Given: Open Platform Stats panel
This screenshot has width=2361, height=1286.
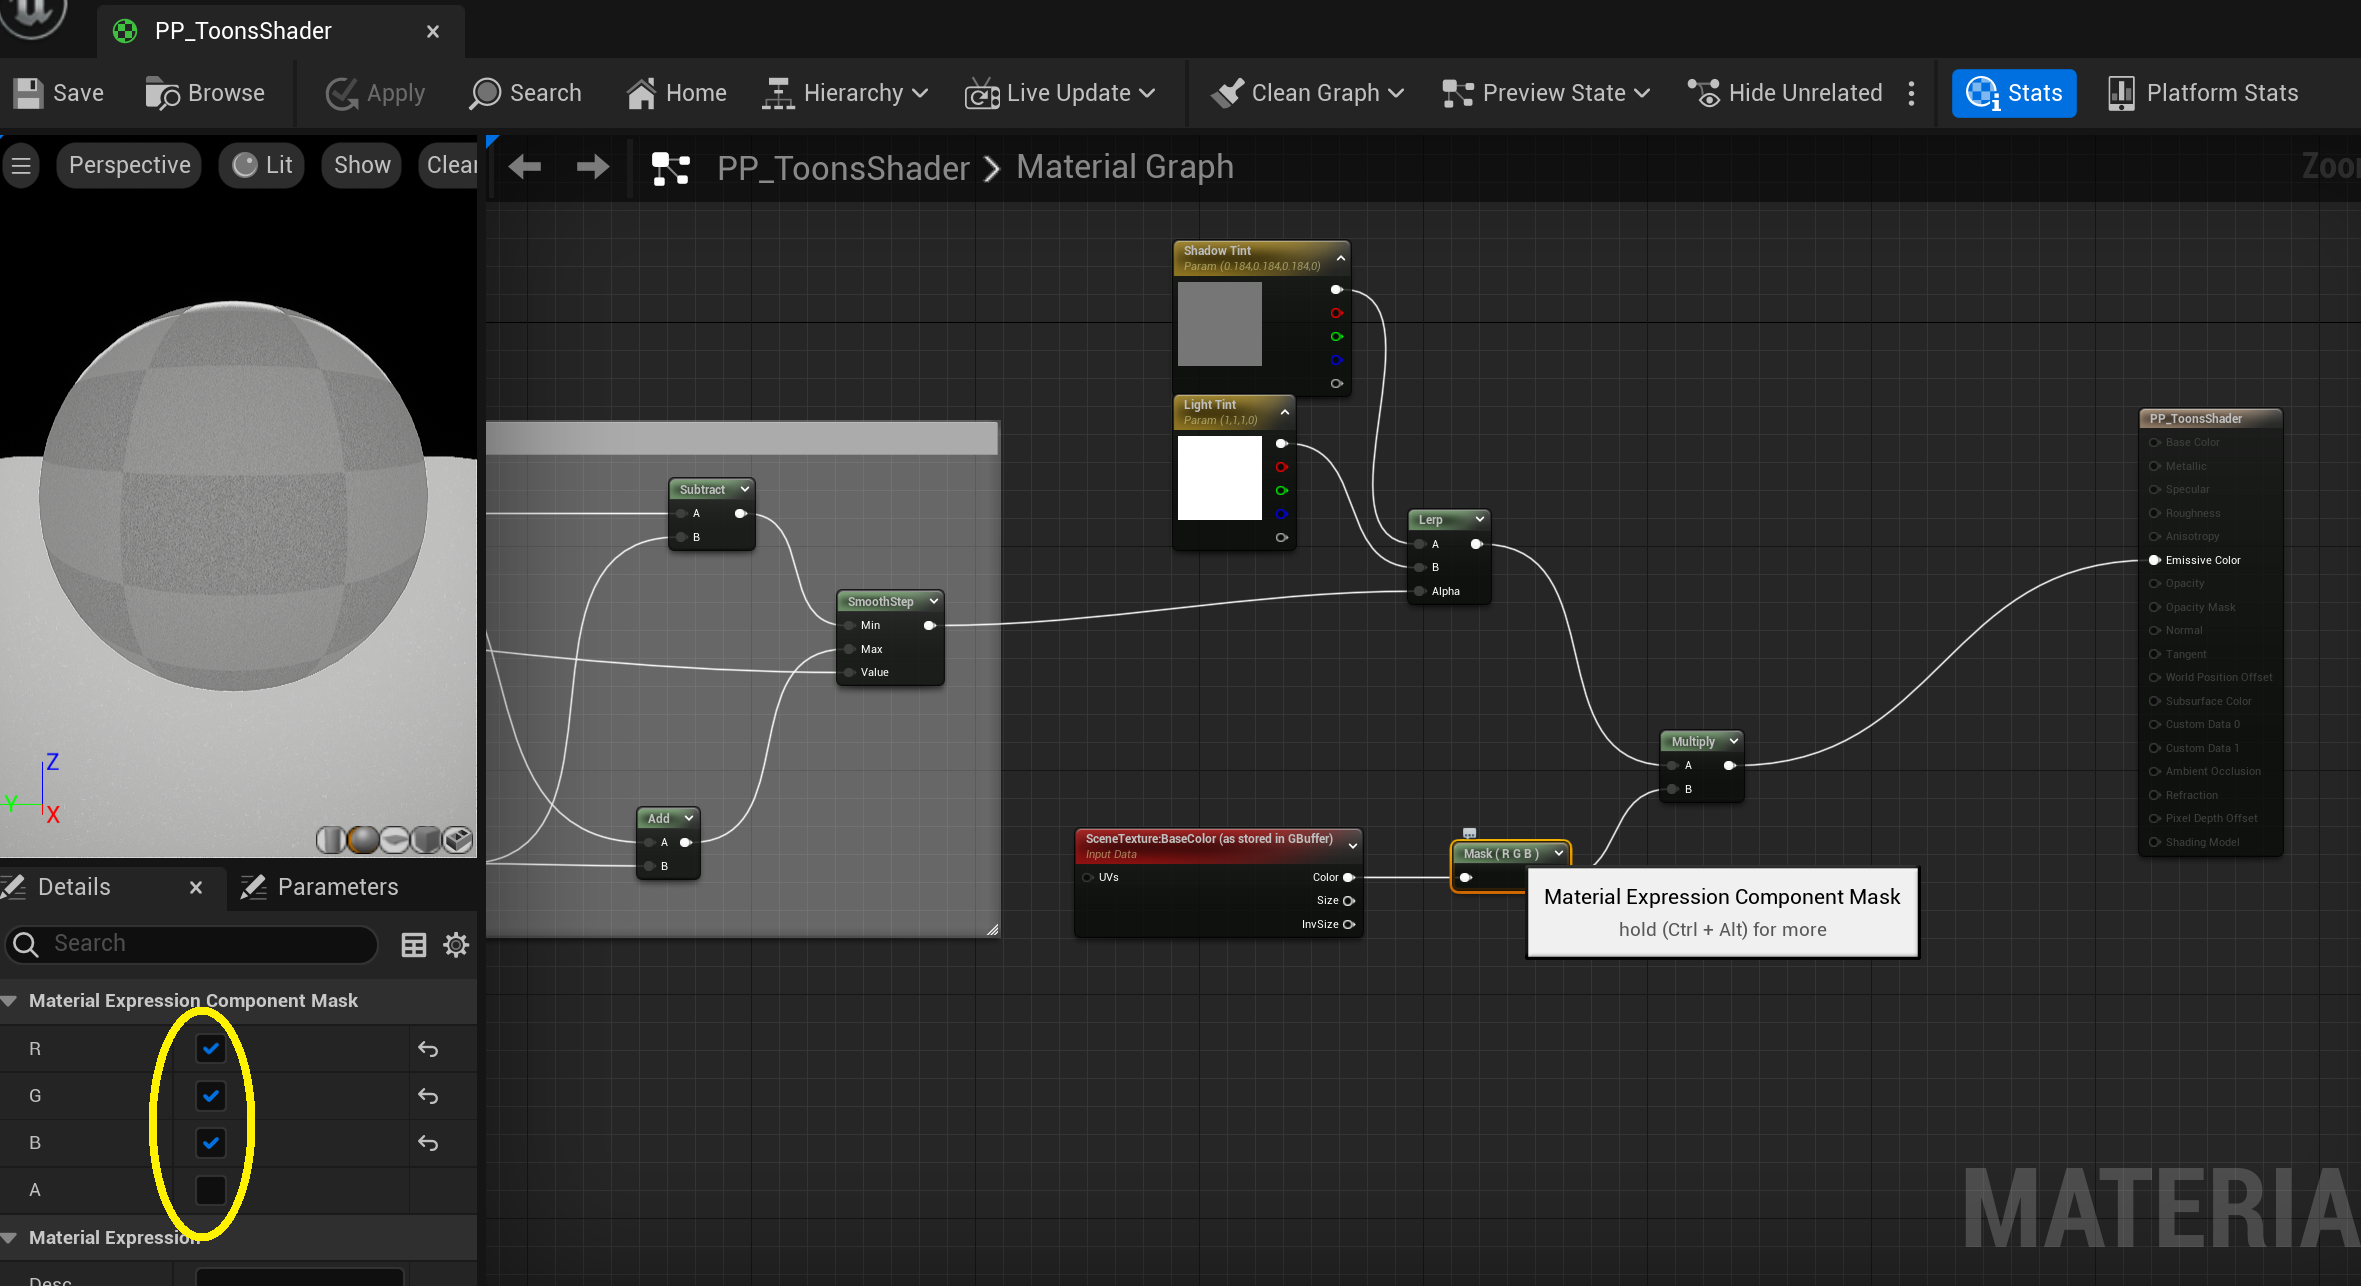Looking at the screenshot, I should tap(2203, 93).
